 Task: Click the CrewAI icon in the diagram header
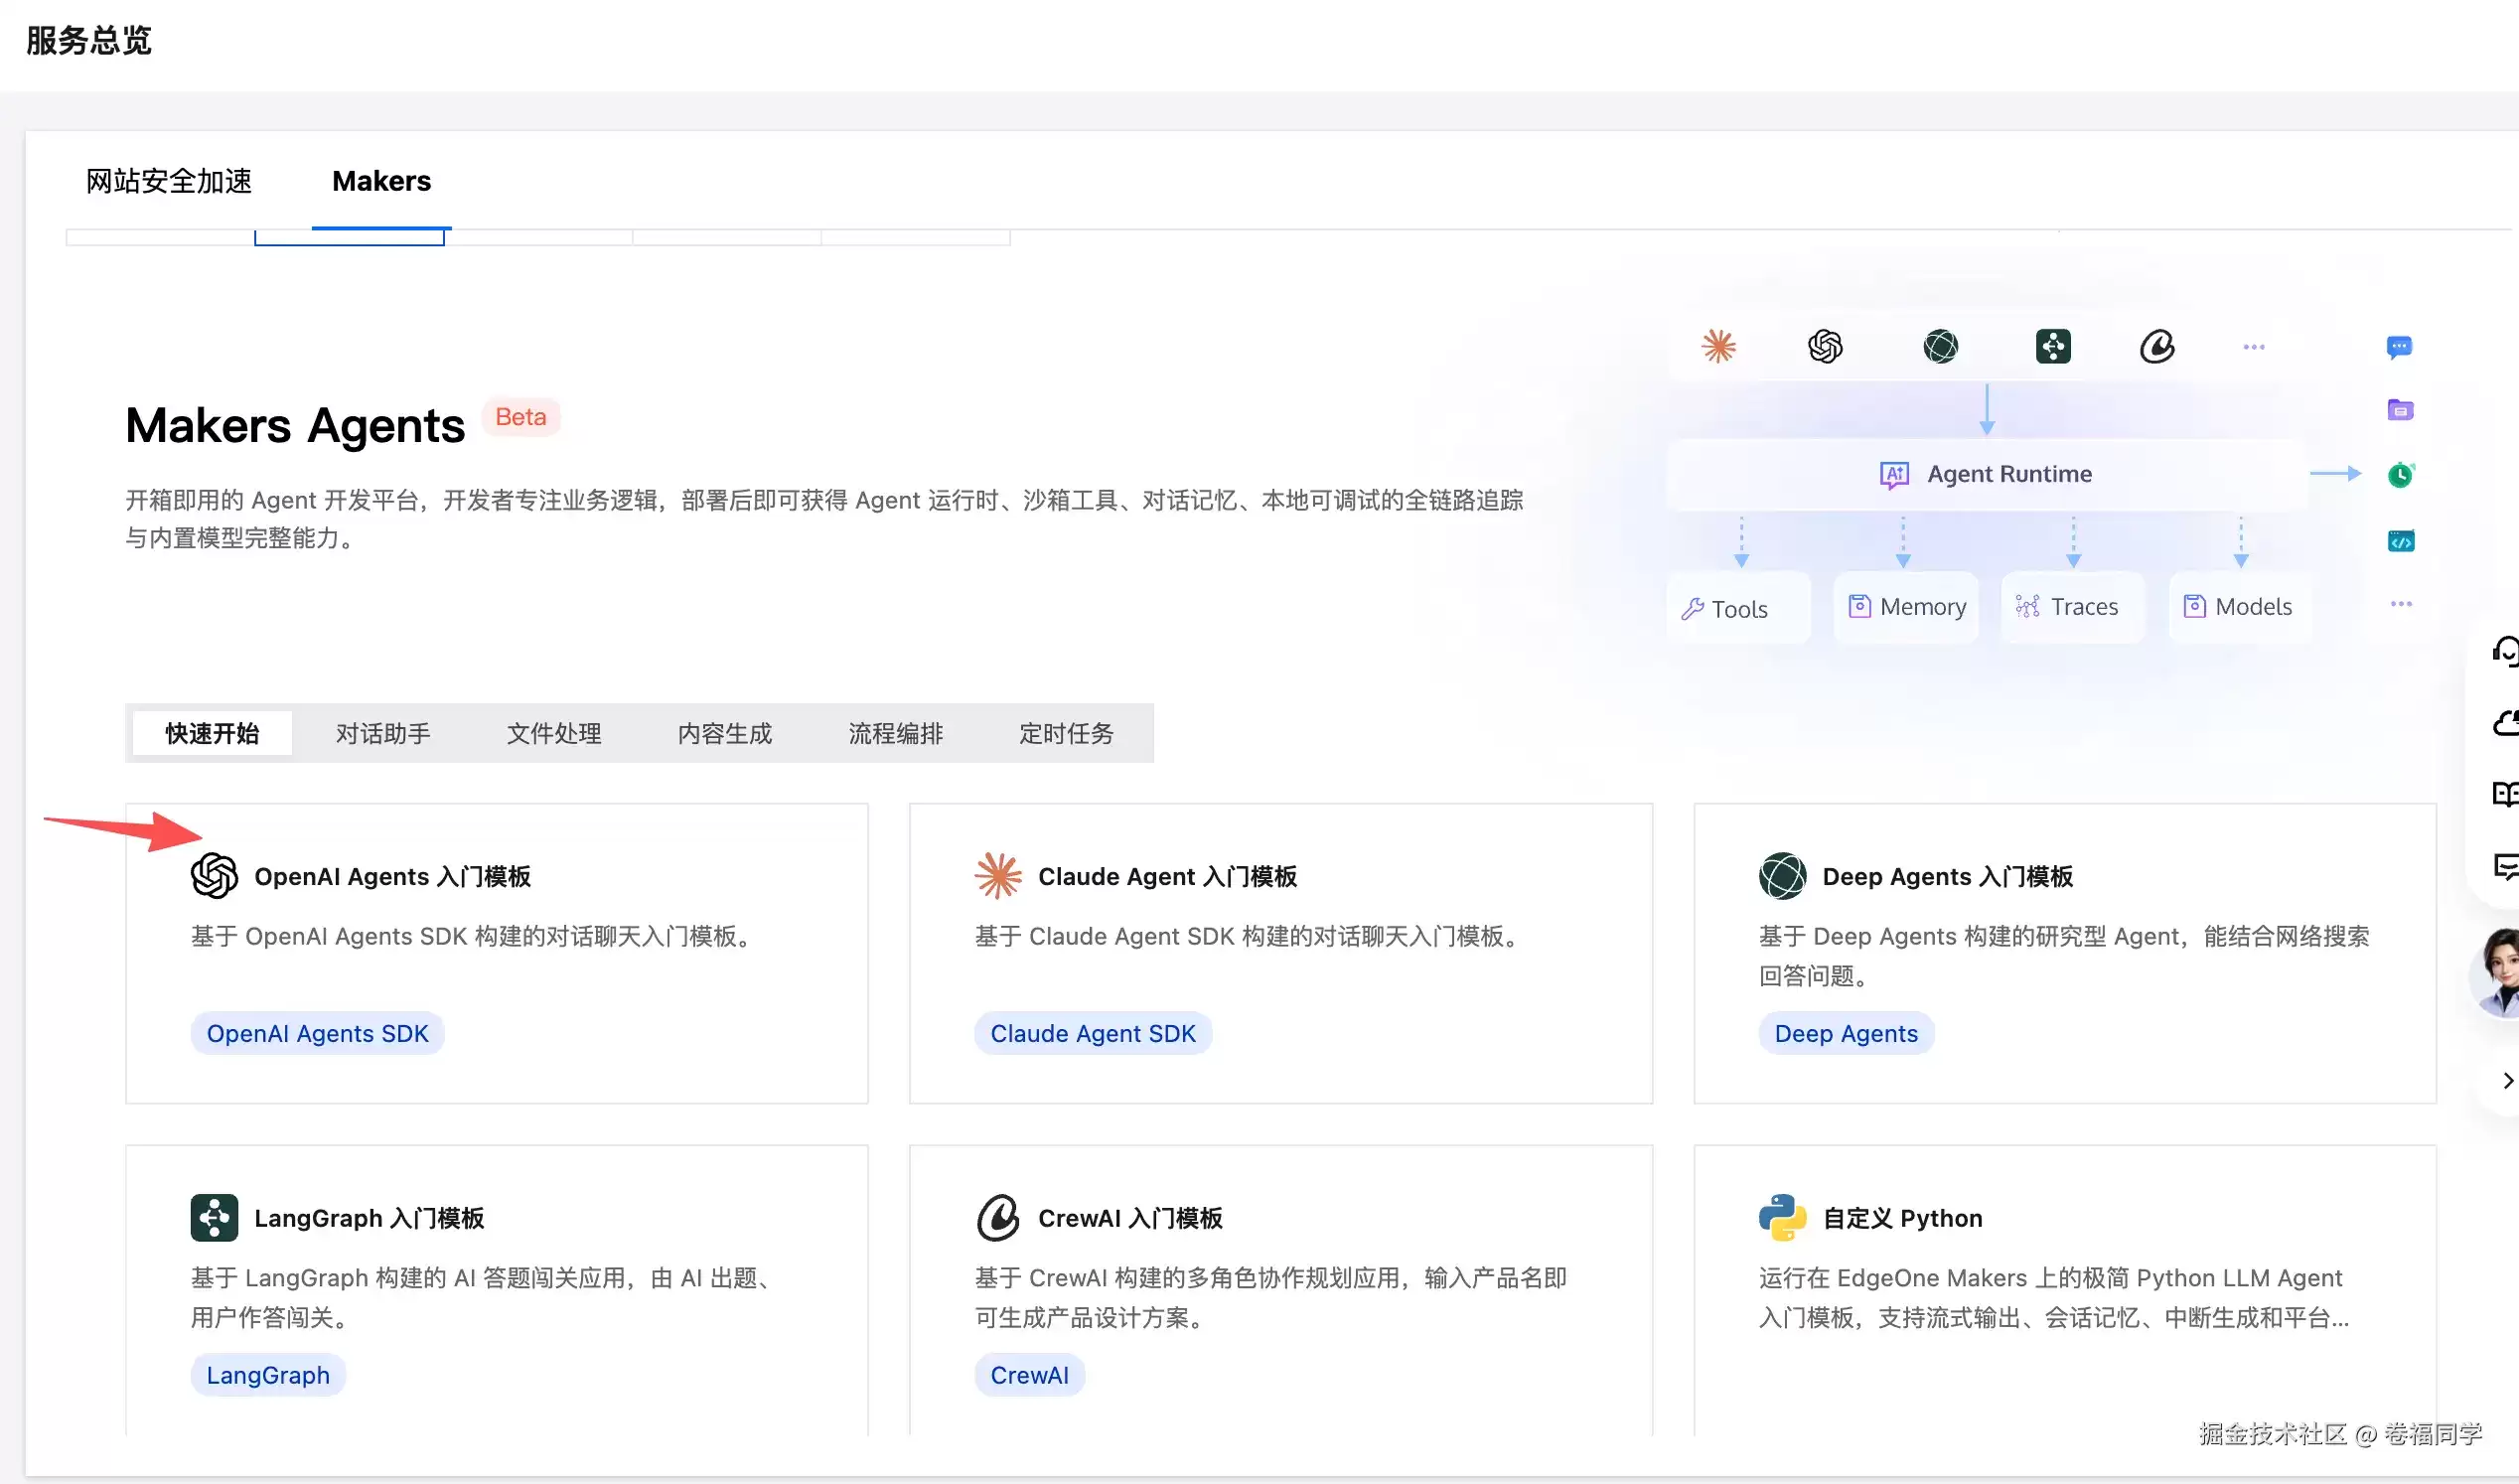tap(2157, 347)
